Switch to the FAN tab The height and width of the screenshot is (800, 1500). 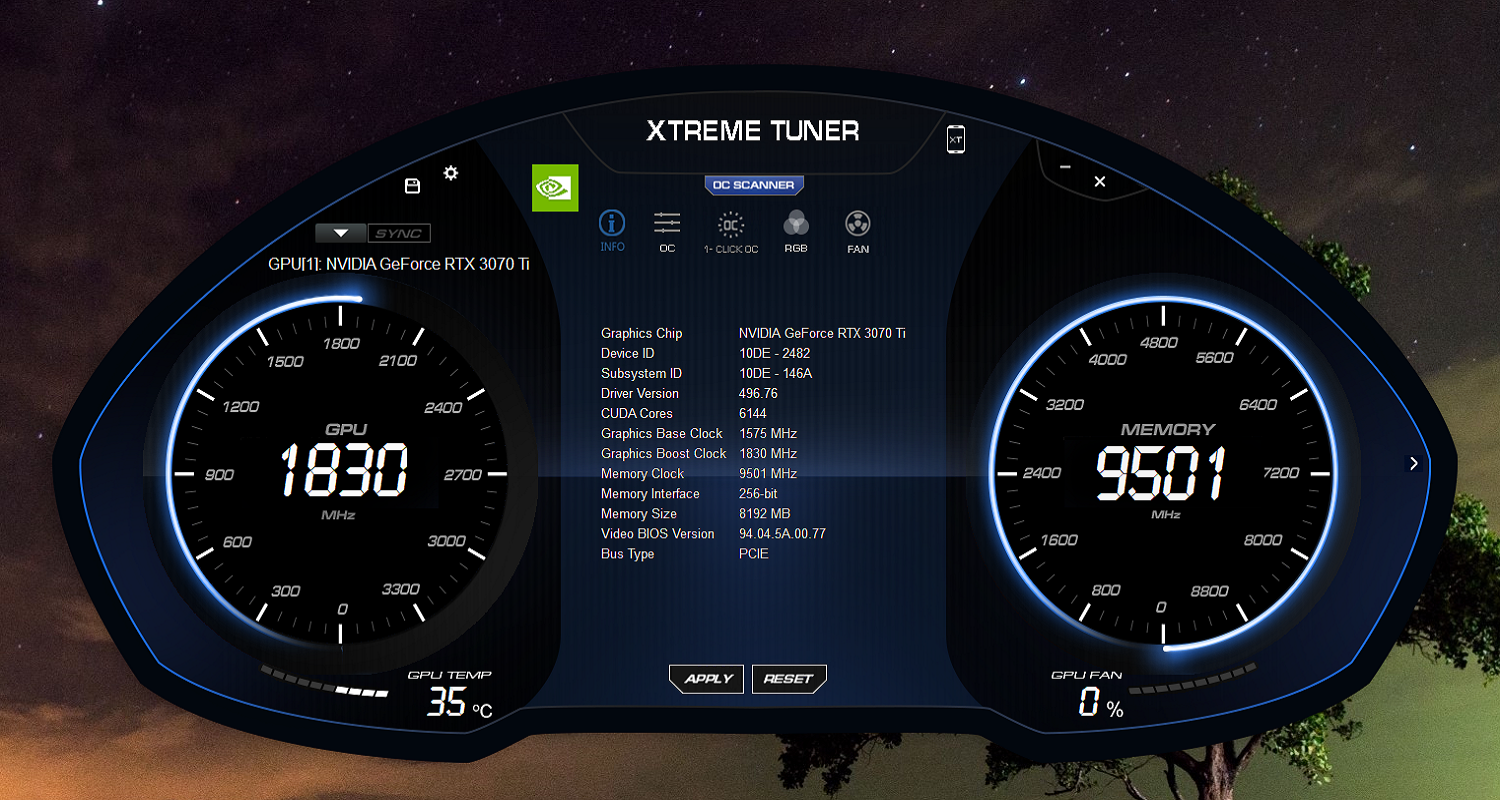858,224
